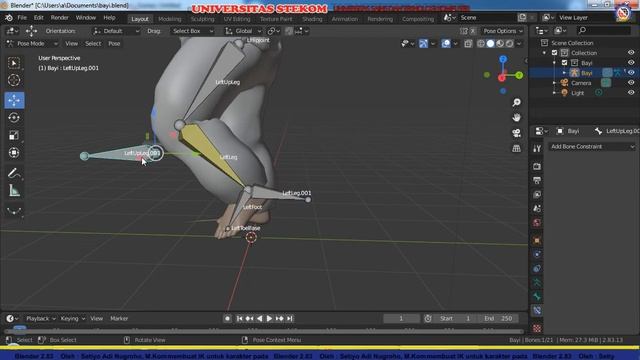Click the Blender logo menu icon
The height and width of the screenshot is (360, 640).
[9, 18]
